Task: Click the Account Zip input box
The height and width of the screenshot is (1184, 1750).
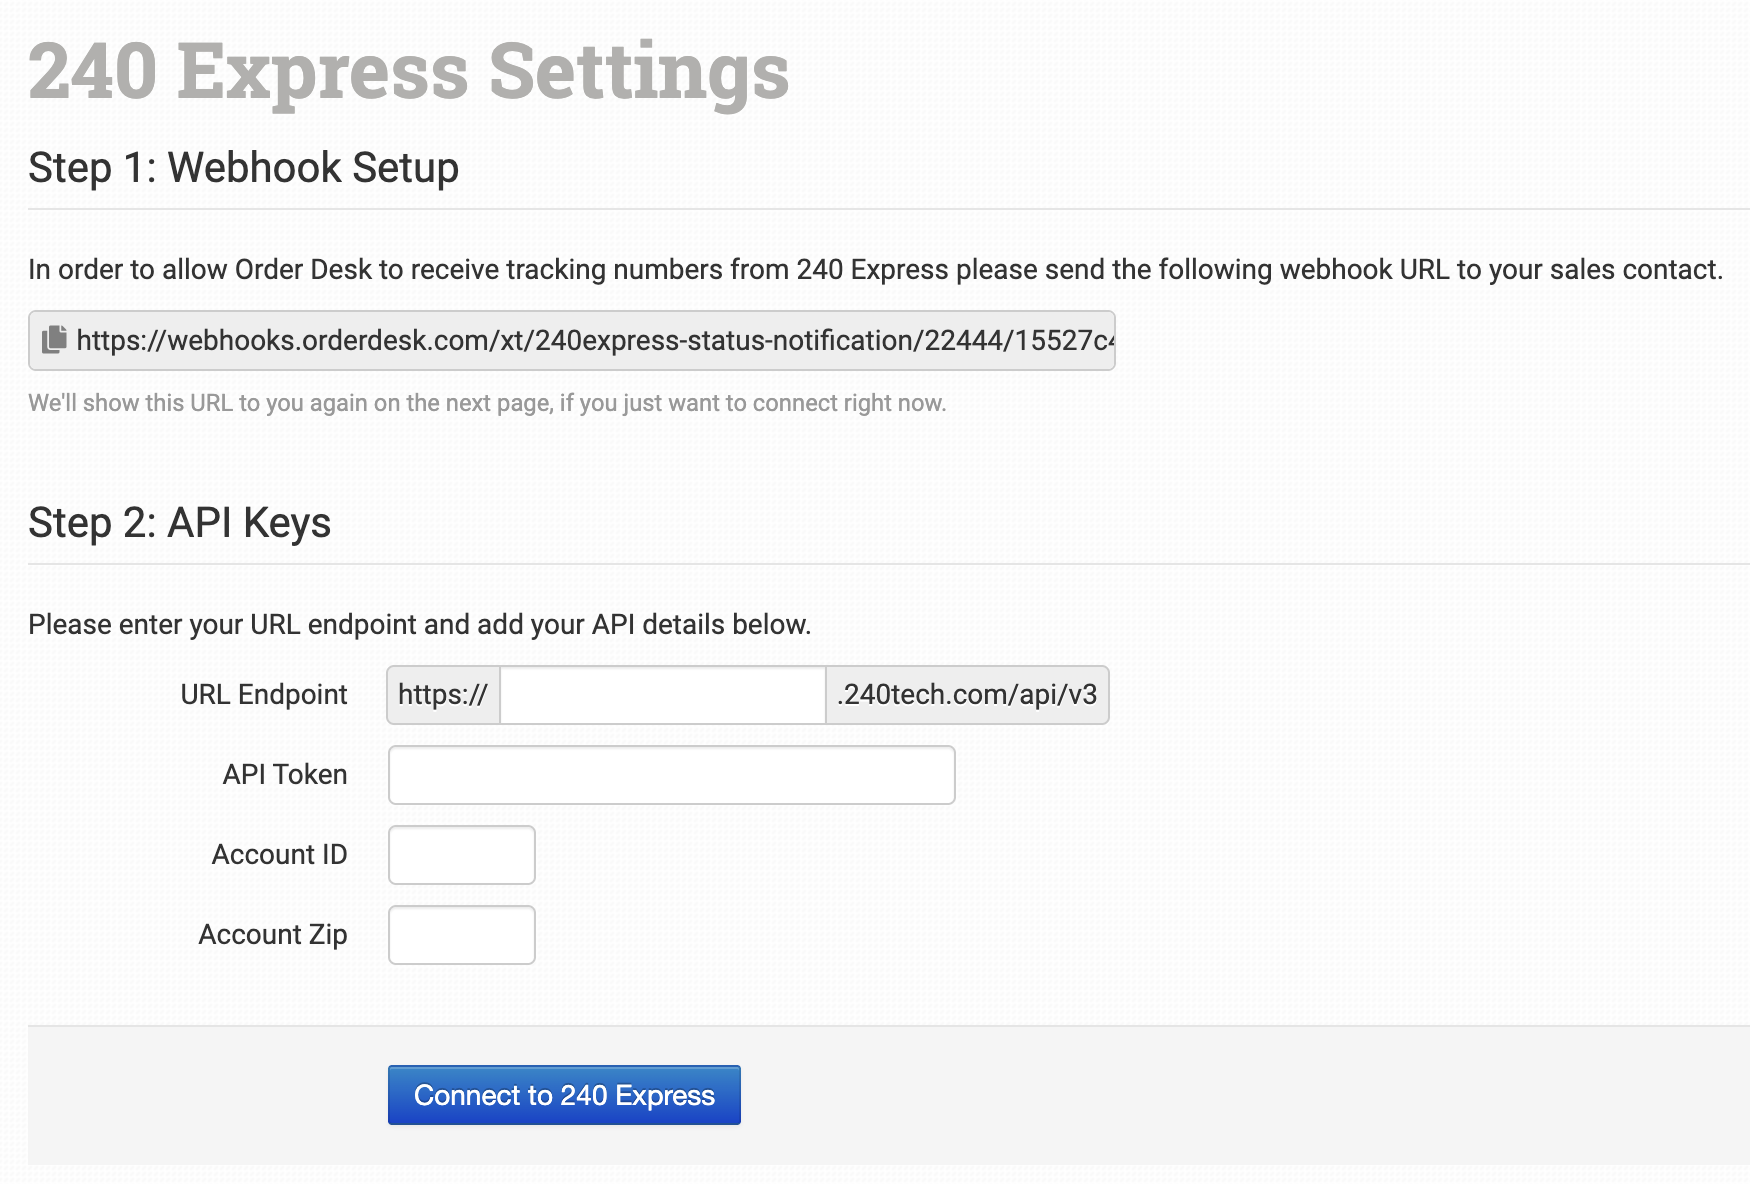Action: tap(462, 935)
